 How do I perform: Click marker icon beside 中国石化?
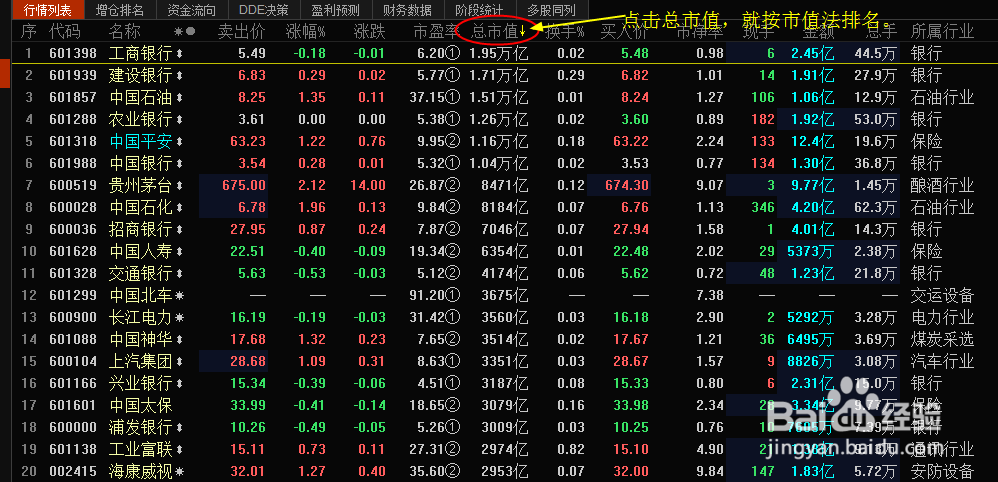pyautogui.click(x=179, y=208)
